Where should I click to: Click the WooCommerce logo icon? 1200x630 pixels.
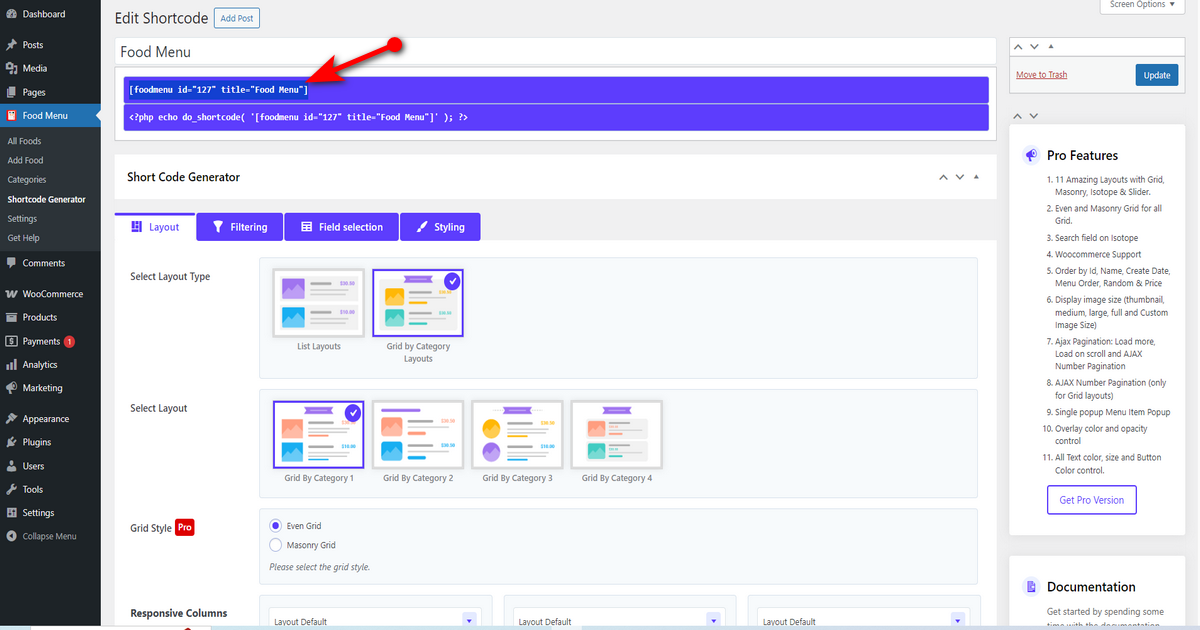coord(11,294)
